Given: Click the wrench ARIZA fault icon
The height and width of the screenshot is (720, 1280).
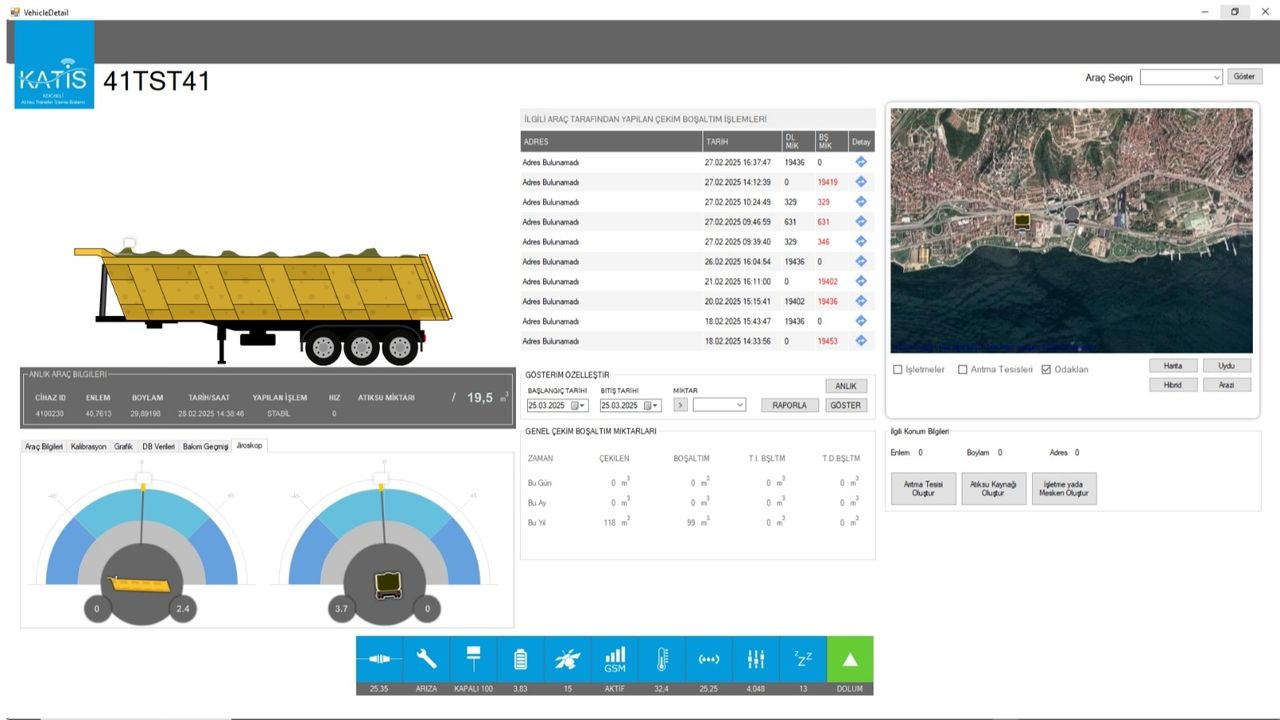Looking at the screenshot, I should point(426,659).
